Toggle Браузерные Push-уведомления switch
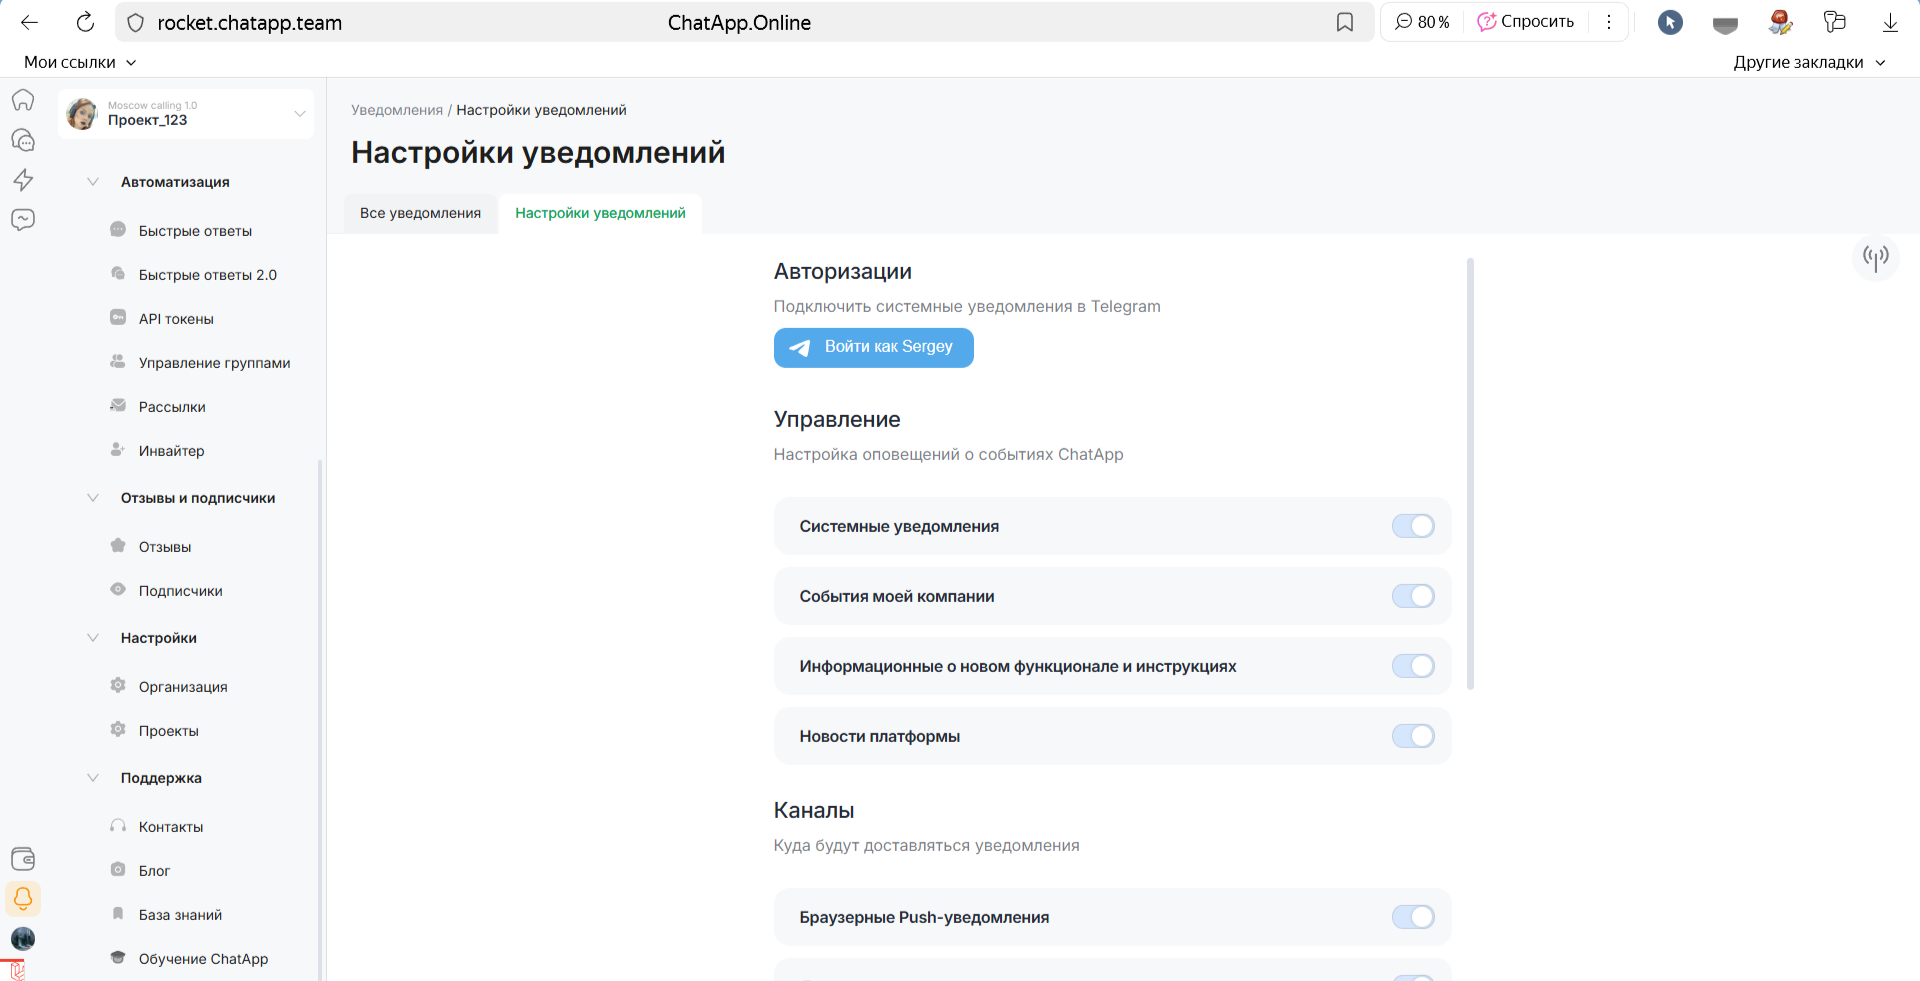 (x=1413, y=917)
